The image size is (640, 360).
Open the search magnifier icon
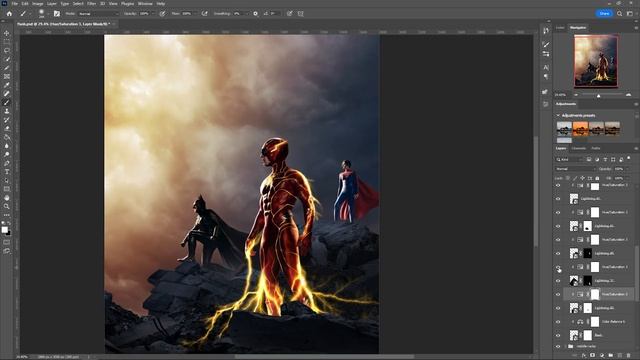pyautogui.click(x=620, y=13)
